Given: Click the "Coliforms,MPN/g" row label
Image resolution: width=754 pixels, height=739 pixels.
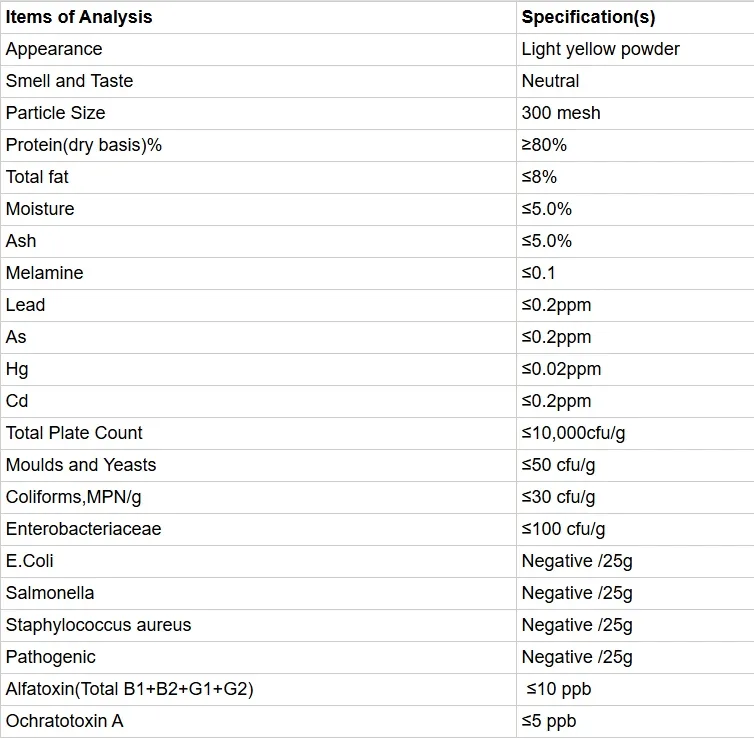Looking at the screenshot, I should (x=73, y=497).
